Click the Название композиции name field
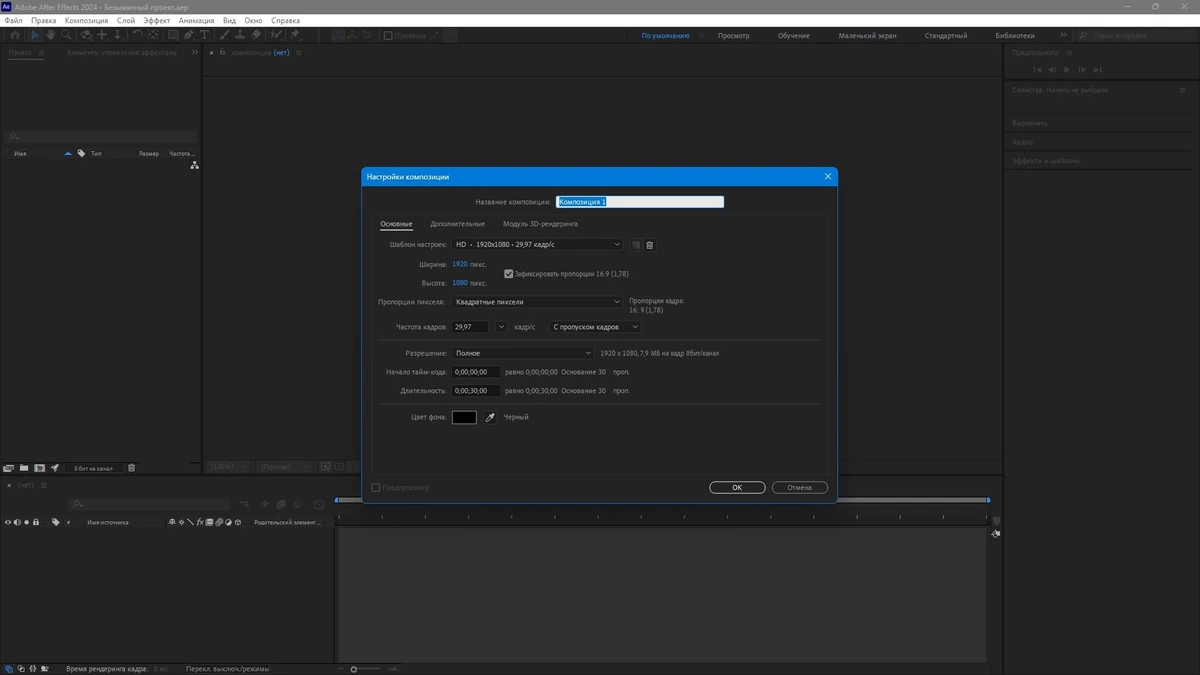1200x675 pixels. click(640, 202)
